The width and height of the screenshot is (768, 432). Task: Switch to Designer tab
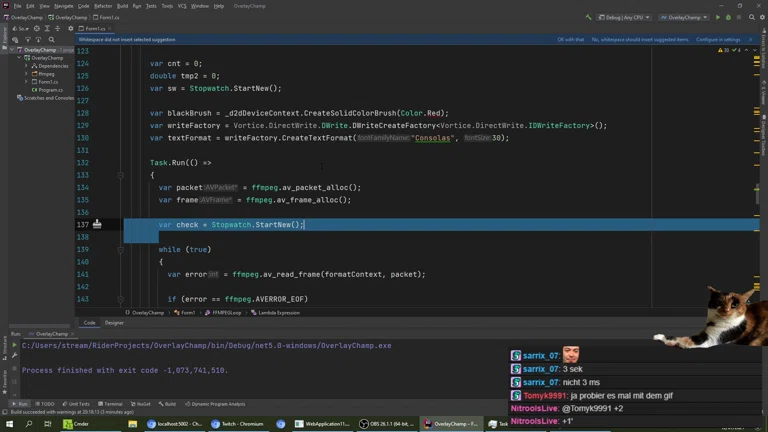point(114,323)
